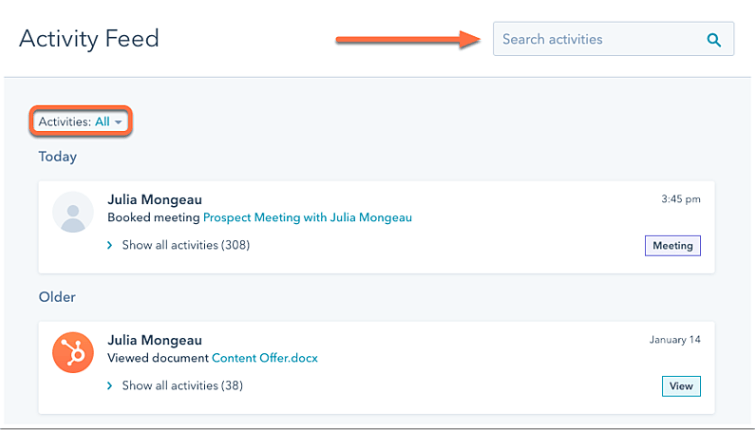Open the Content Offer.docx document link
755x430 pixels.
coord(265,358)
